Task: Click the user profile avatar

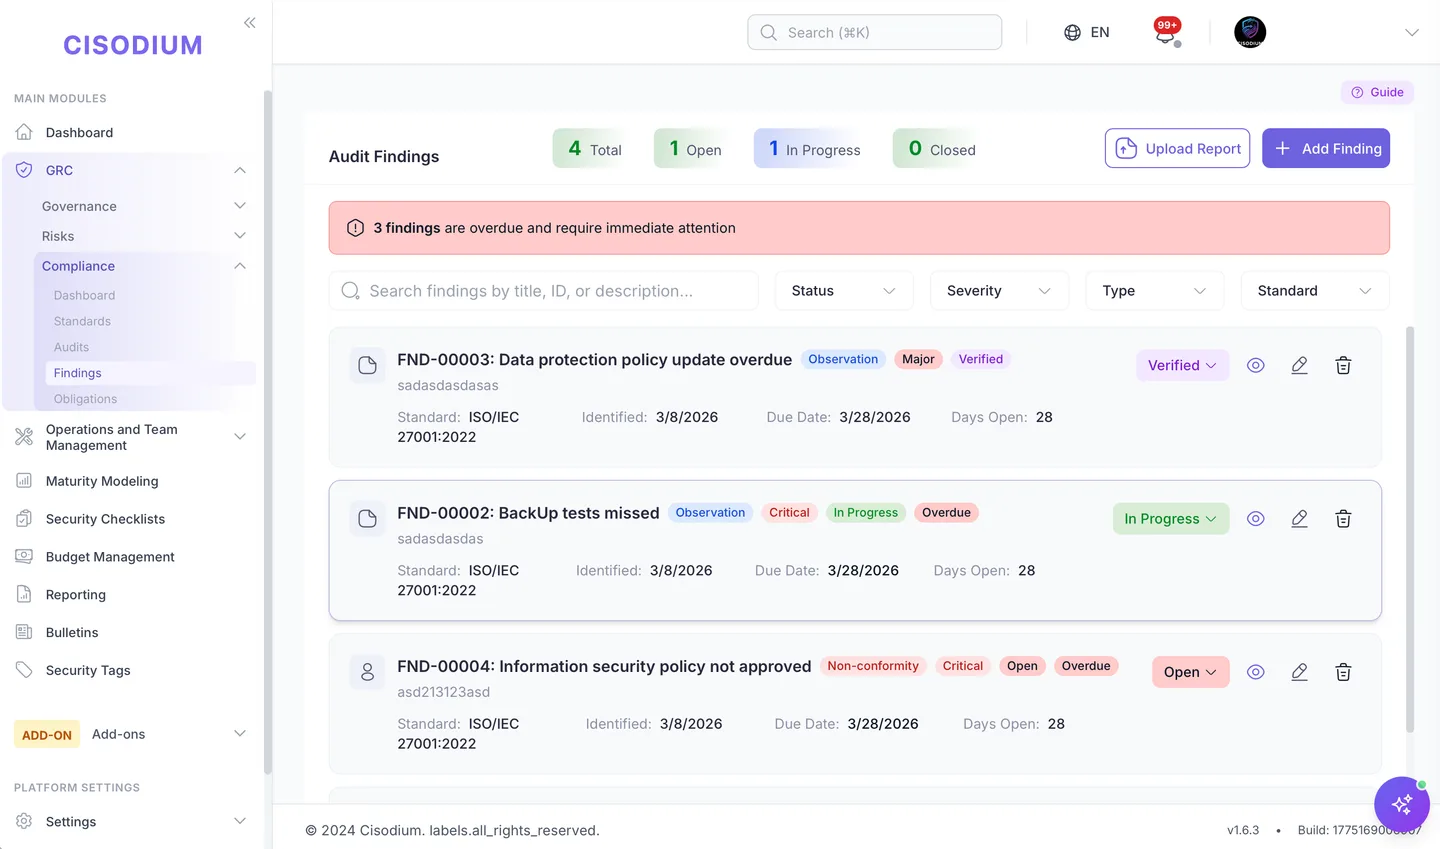Action: coord(1250,32)
